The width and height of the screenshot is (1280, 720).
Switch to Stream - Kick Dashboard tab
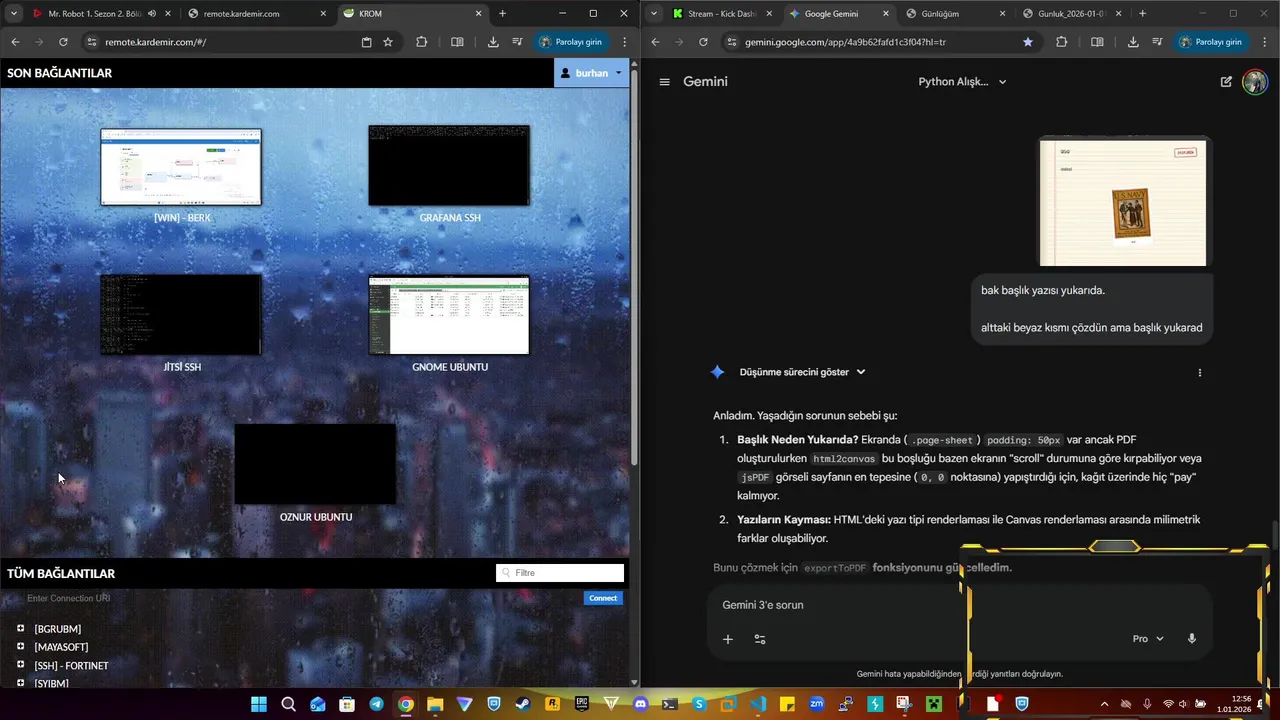[x=722, y=14]
